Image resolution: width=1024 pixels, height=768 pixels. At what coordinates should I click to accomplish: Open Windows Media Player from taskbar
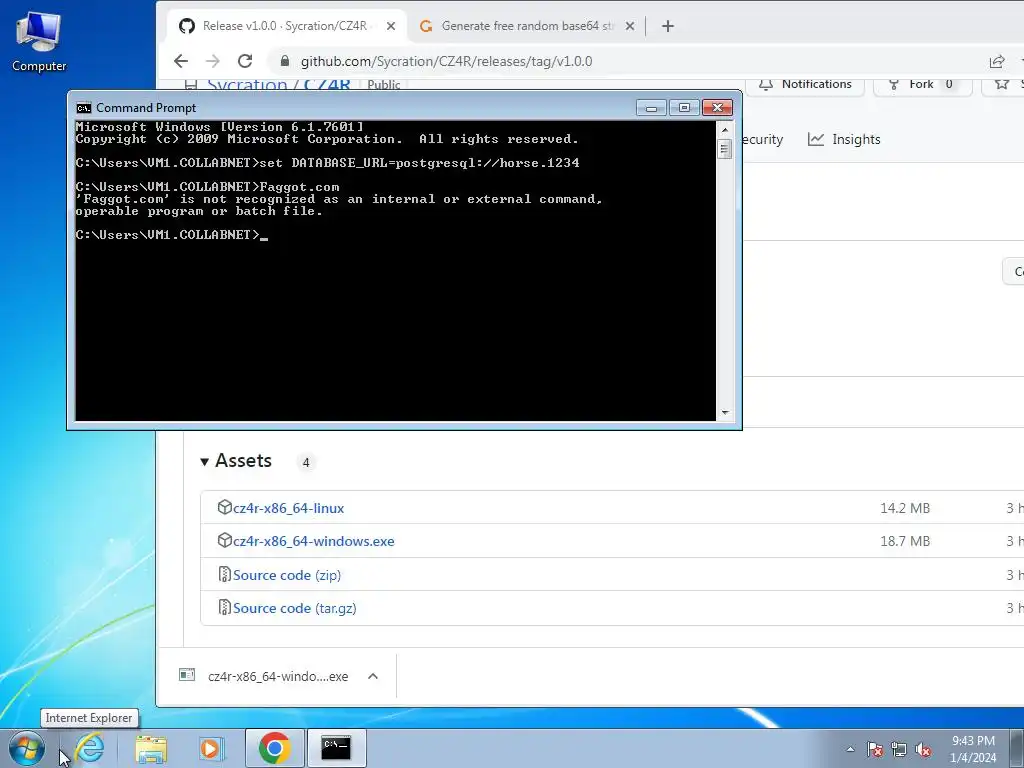click(211, 748)
